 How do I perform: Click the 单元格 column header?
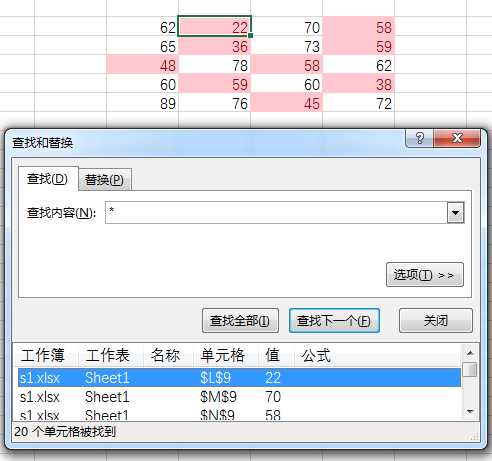[226, 355]
